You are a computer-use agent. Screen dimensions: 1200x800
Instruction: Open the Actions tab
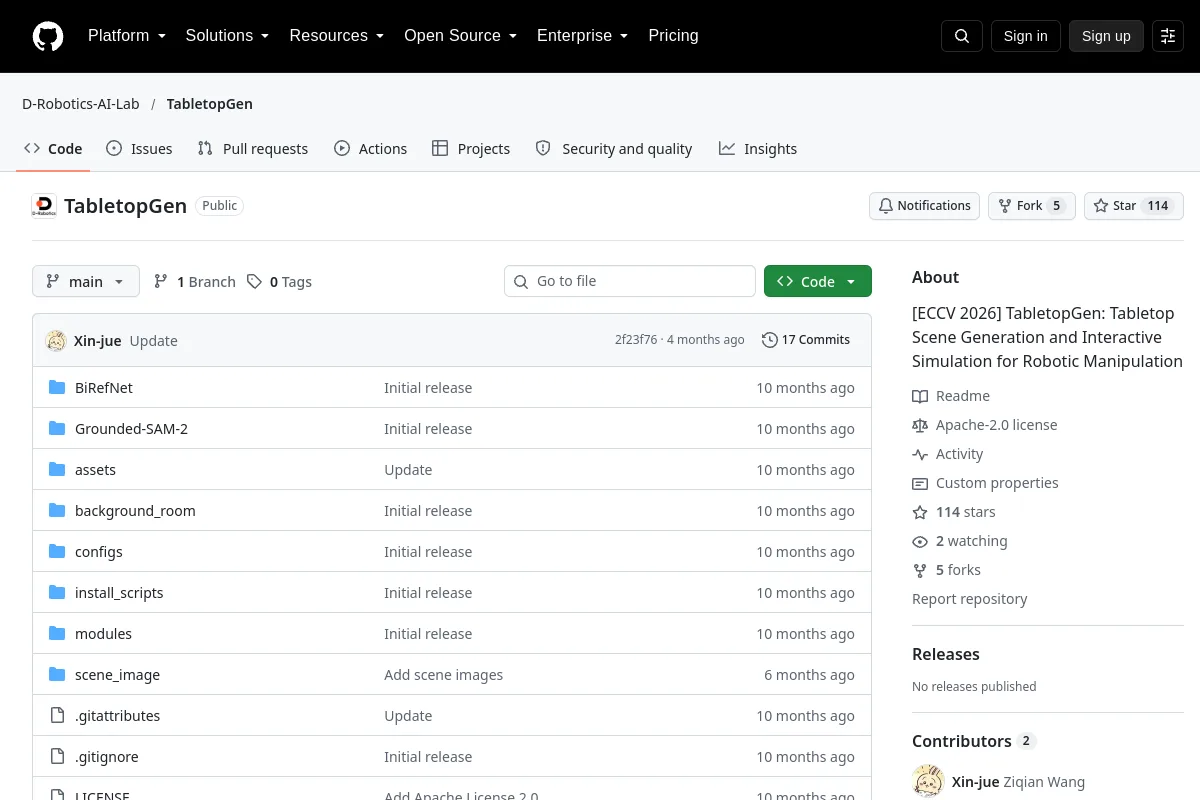tap(371, 149)
